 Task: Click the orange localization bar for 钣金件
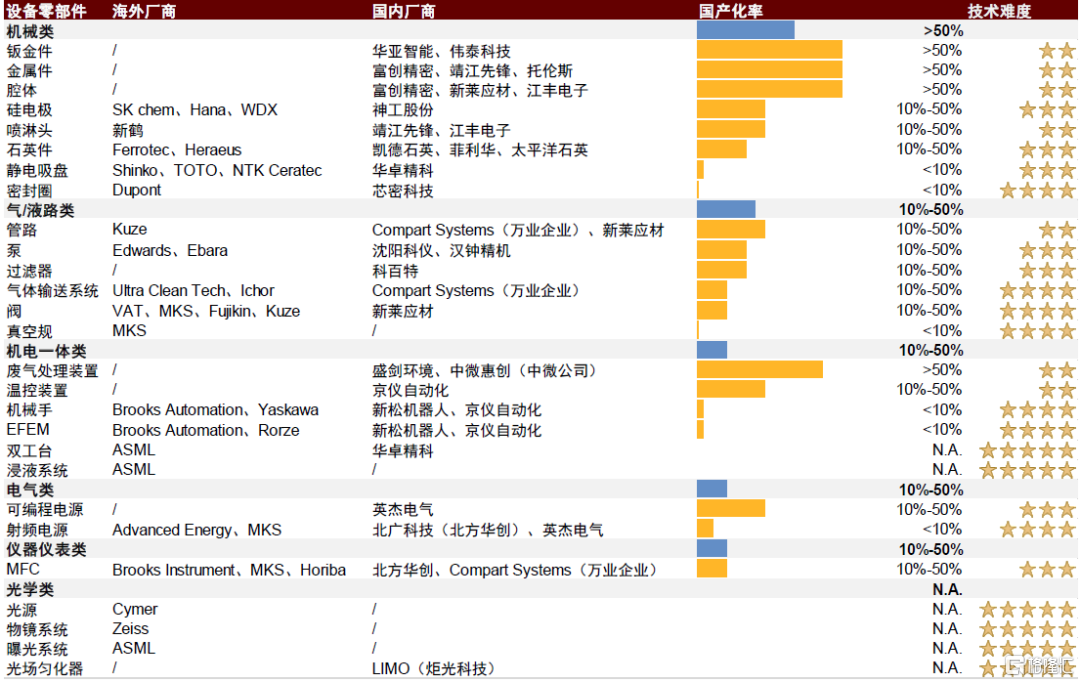(x=769, y=50)
